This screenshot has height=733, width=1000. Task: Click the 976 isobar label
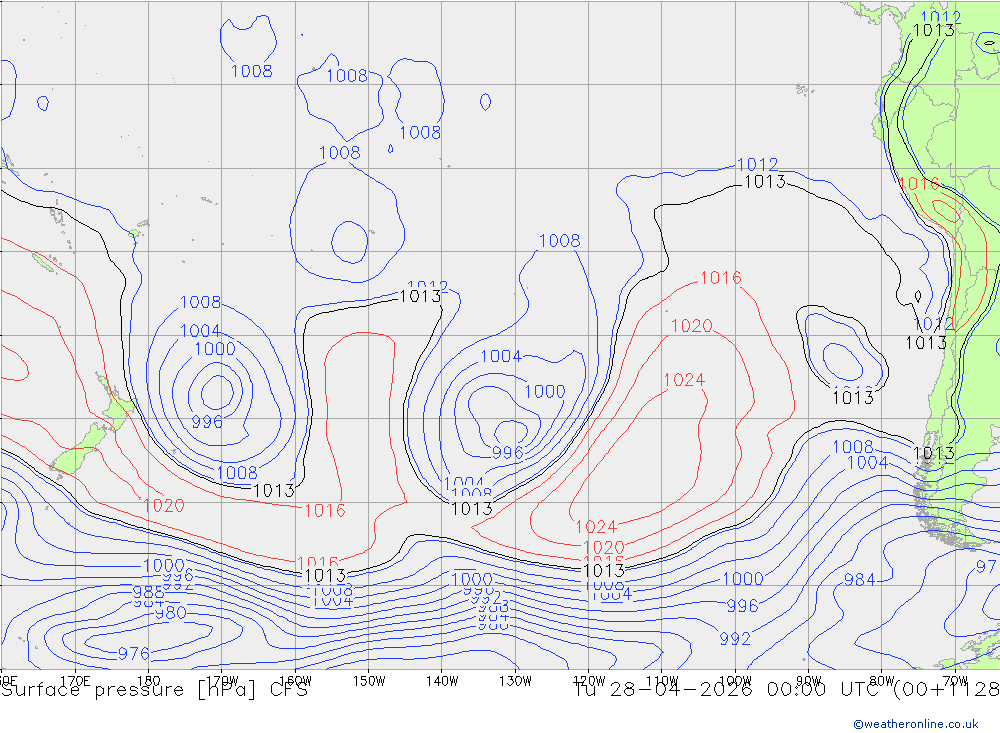pyautogui.click(x=134, y=653)
